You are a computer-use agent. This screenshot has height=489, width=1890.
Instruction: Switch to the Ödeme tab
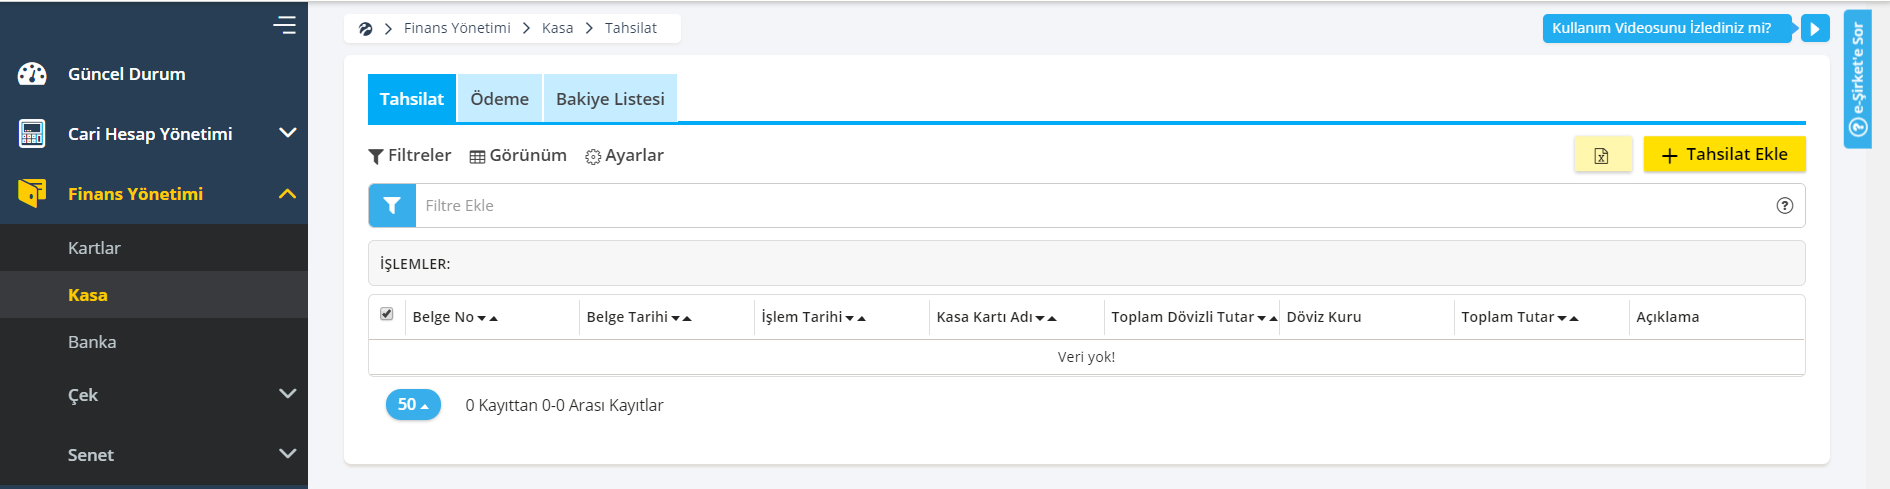click(x=500, y=99)
